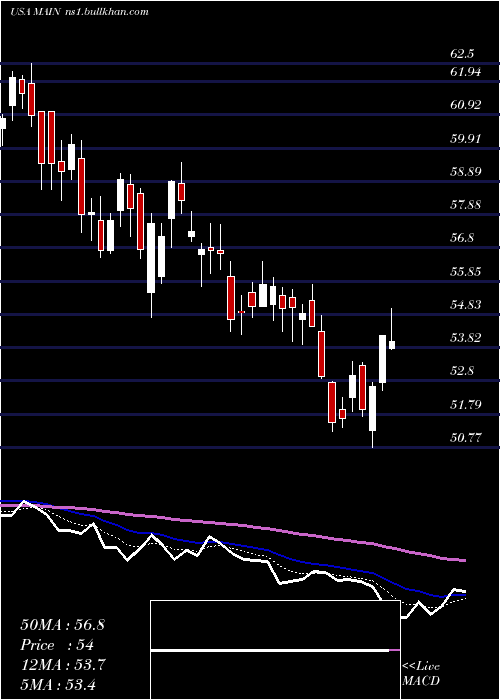Click the 51.79 price axis label
Viewport: 500px width, 700px height.
(466, 404)
